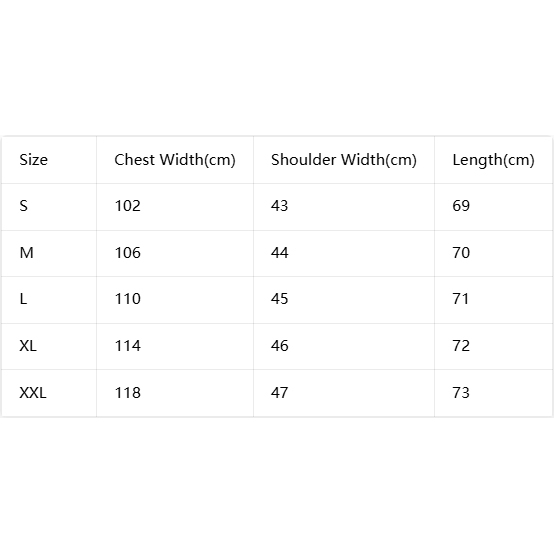Image resolution: width=554 pixels, height=554 pixels.
Task: Click shoulder width value 47
Action: 279,393
